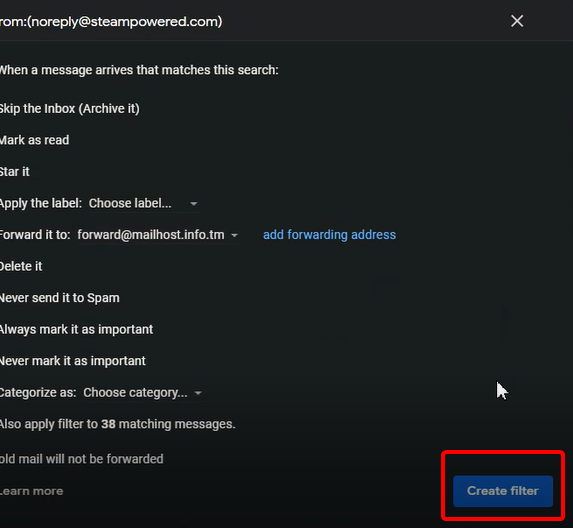Toggle Always mark it as important
Screen dimensions: 573x528
pyautogui.click(x=76, y=329)
